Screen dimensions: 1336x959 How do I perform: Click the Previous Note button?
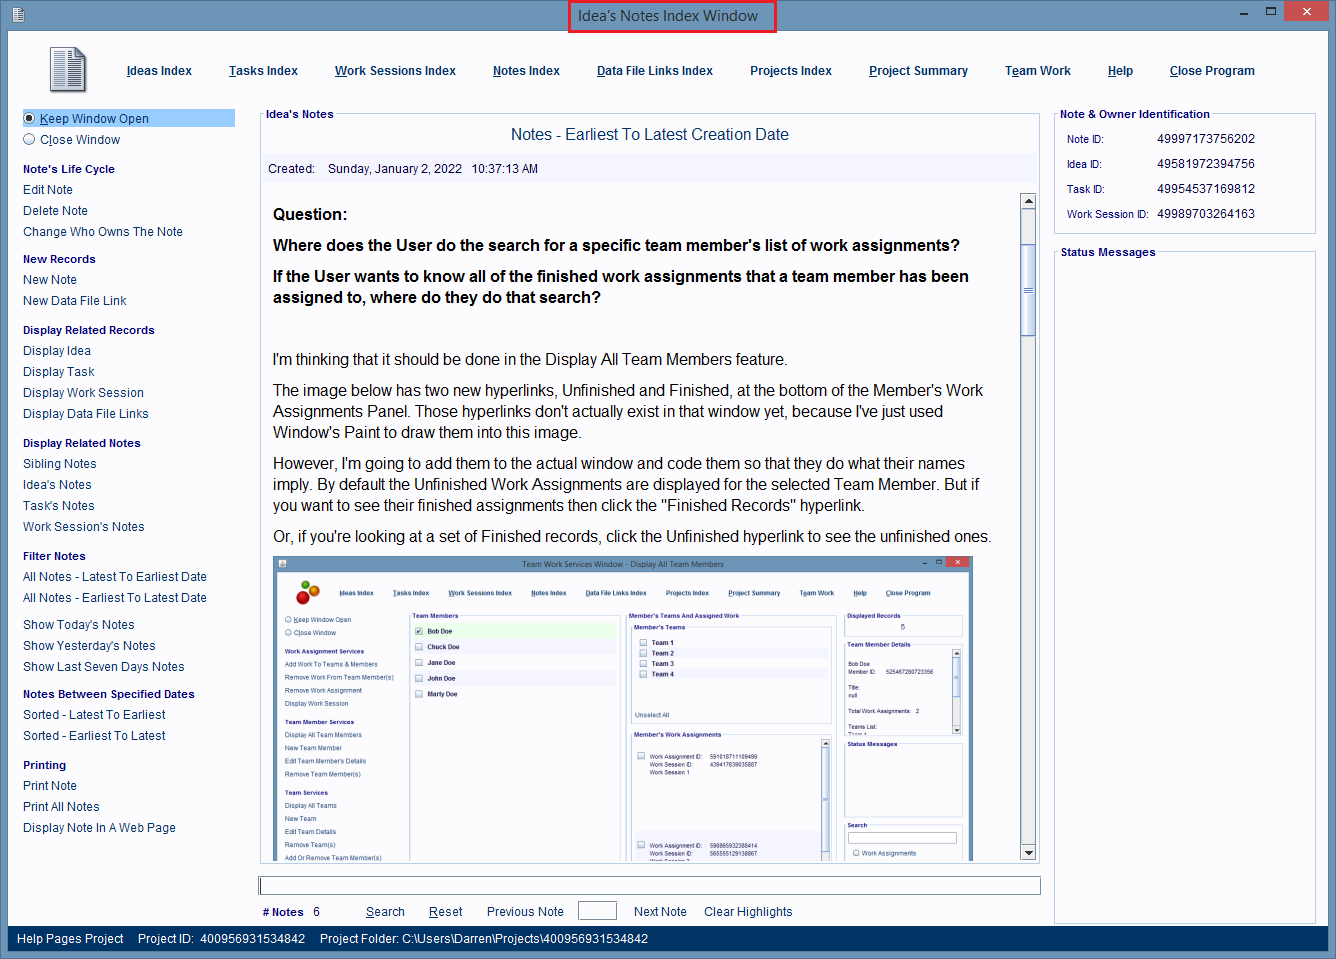pyautogui.click(x=525, y=912)
